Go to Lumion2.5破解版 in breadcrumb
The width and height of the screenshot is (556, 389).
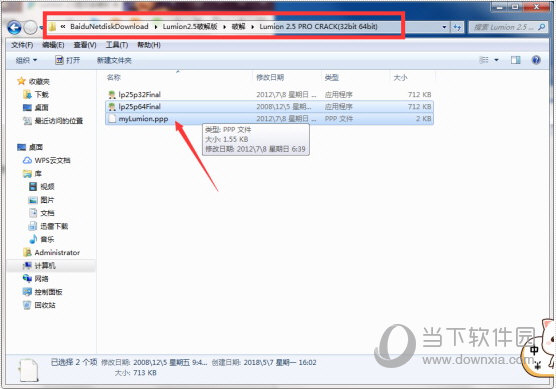click(x=190, y=27)
